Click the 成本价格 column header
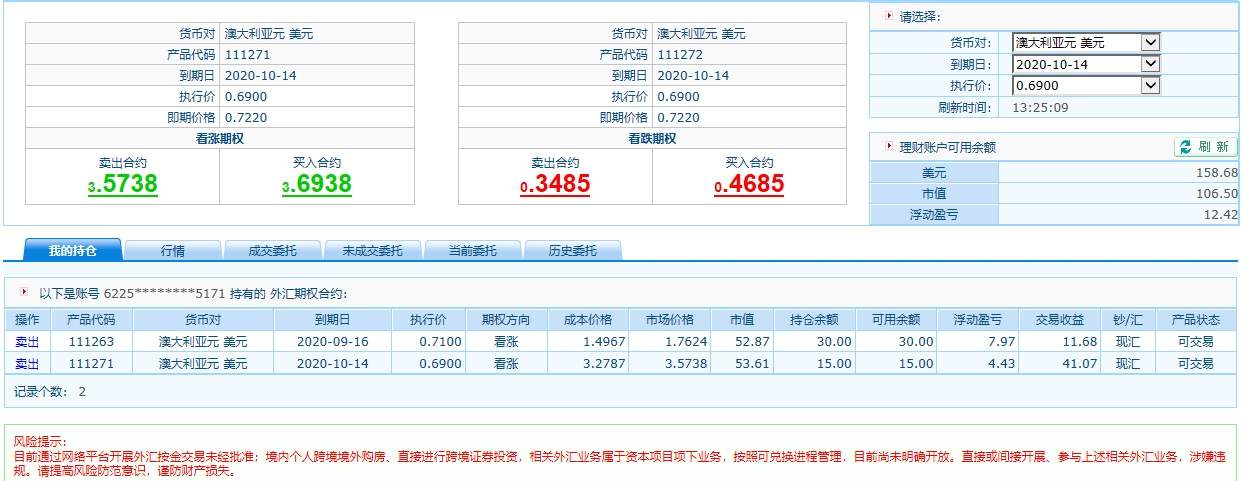 (x=588, y=320)
